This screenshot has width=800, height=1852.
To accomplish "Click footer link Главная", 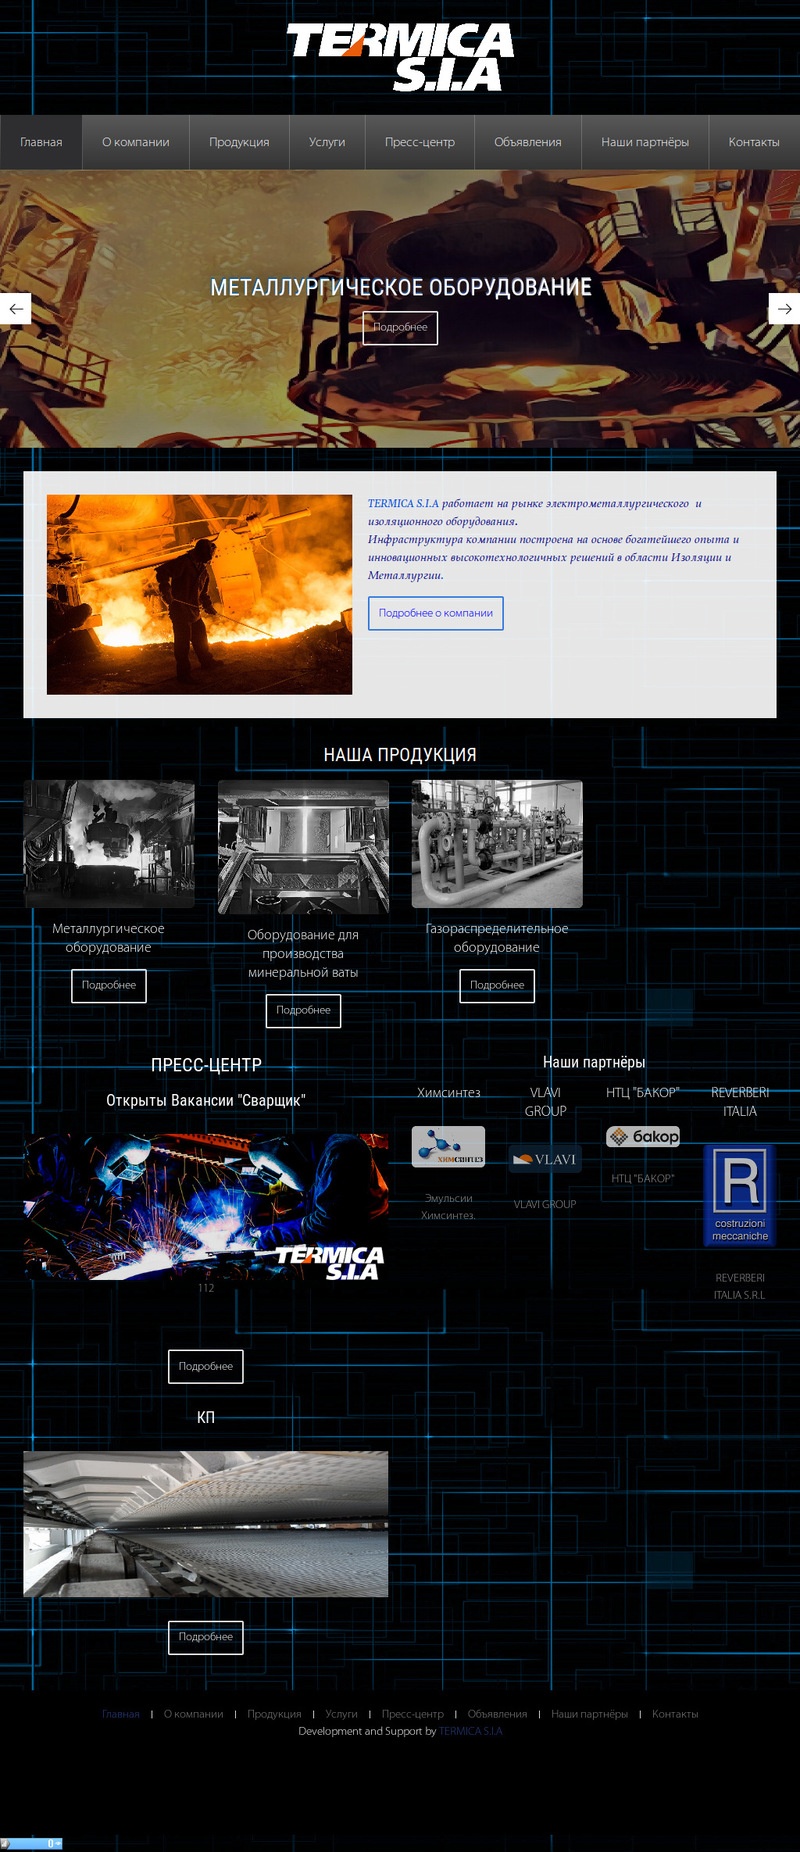I will pyautogui.click(x=121, y=1714).
